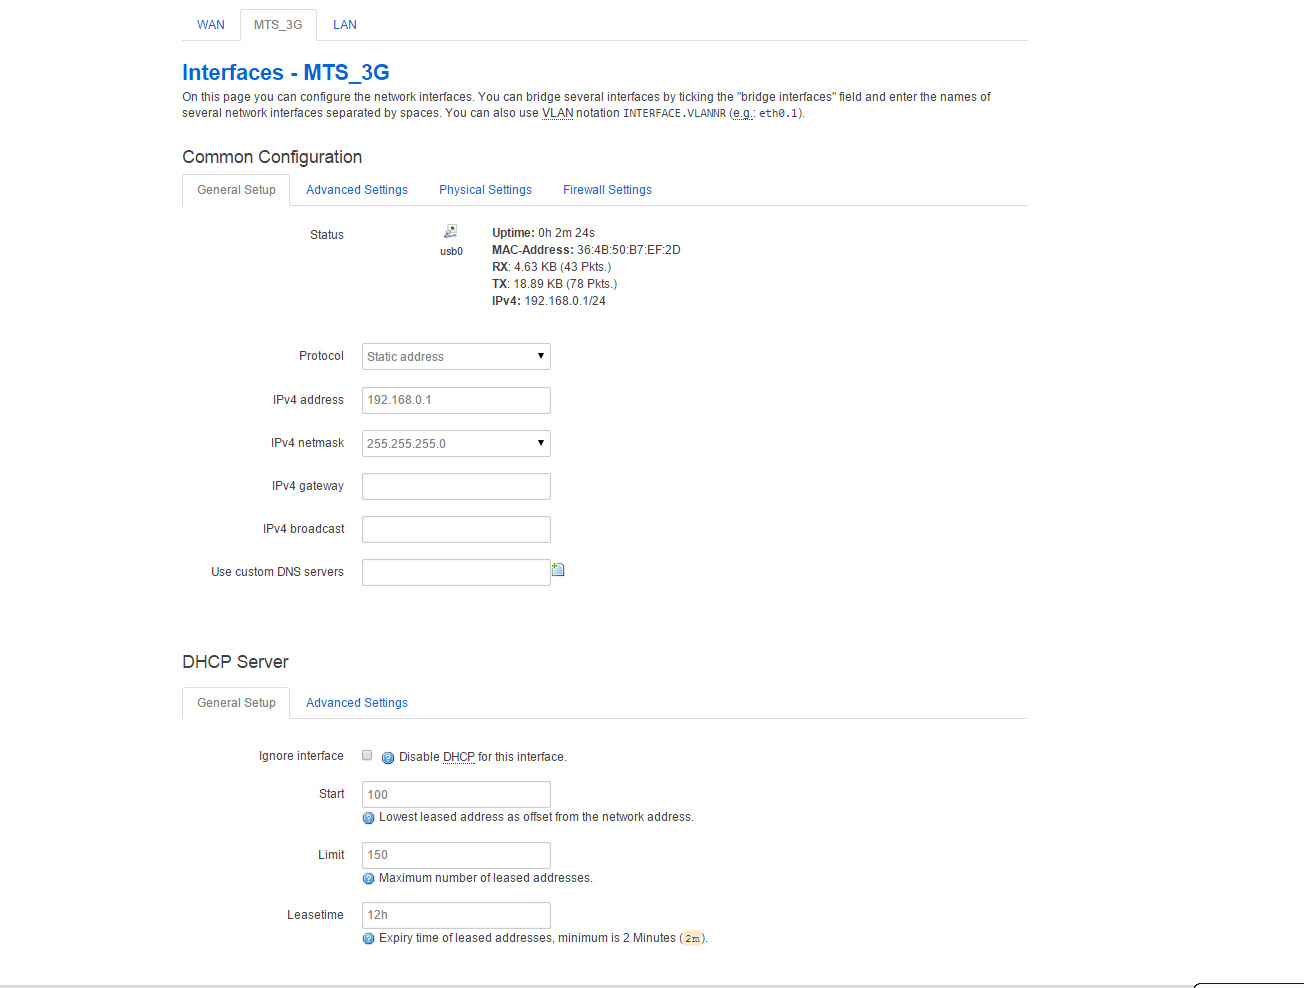Open Common Configuration Advanced Settings tab
The height and width of the screenshot is (988, 1304).
pyautogui.click(x=357, y=190)
